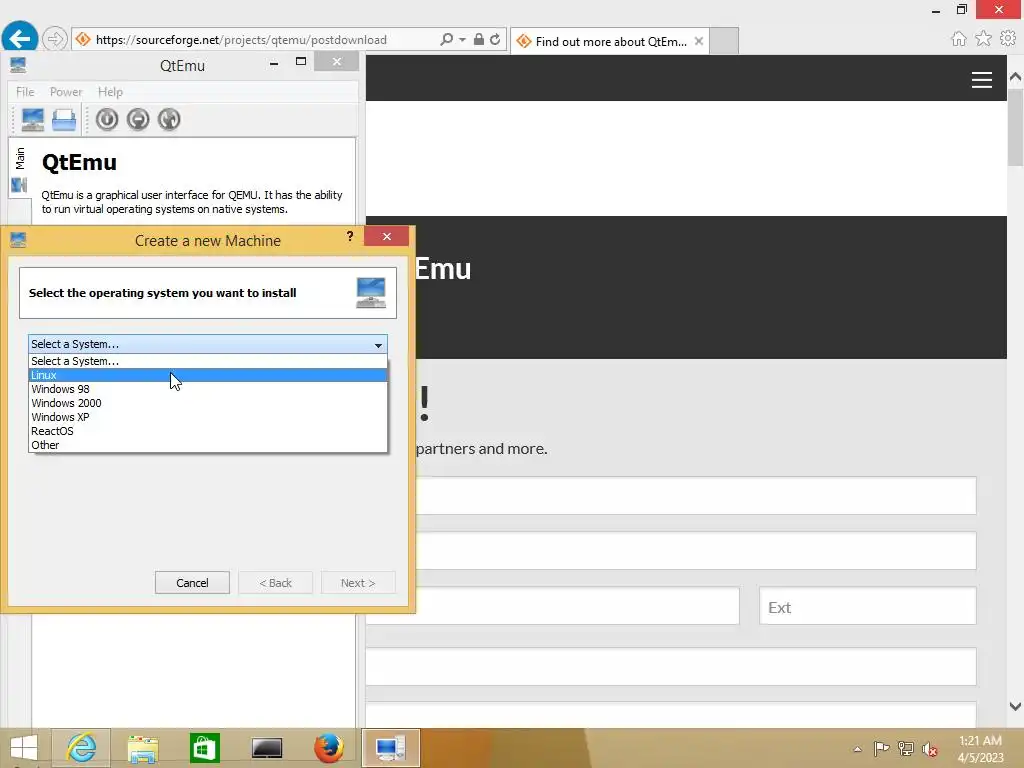Click the QtEmu taskbar icon
Screen dimensions: 1024x768
(x=391, y=748)
